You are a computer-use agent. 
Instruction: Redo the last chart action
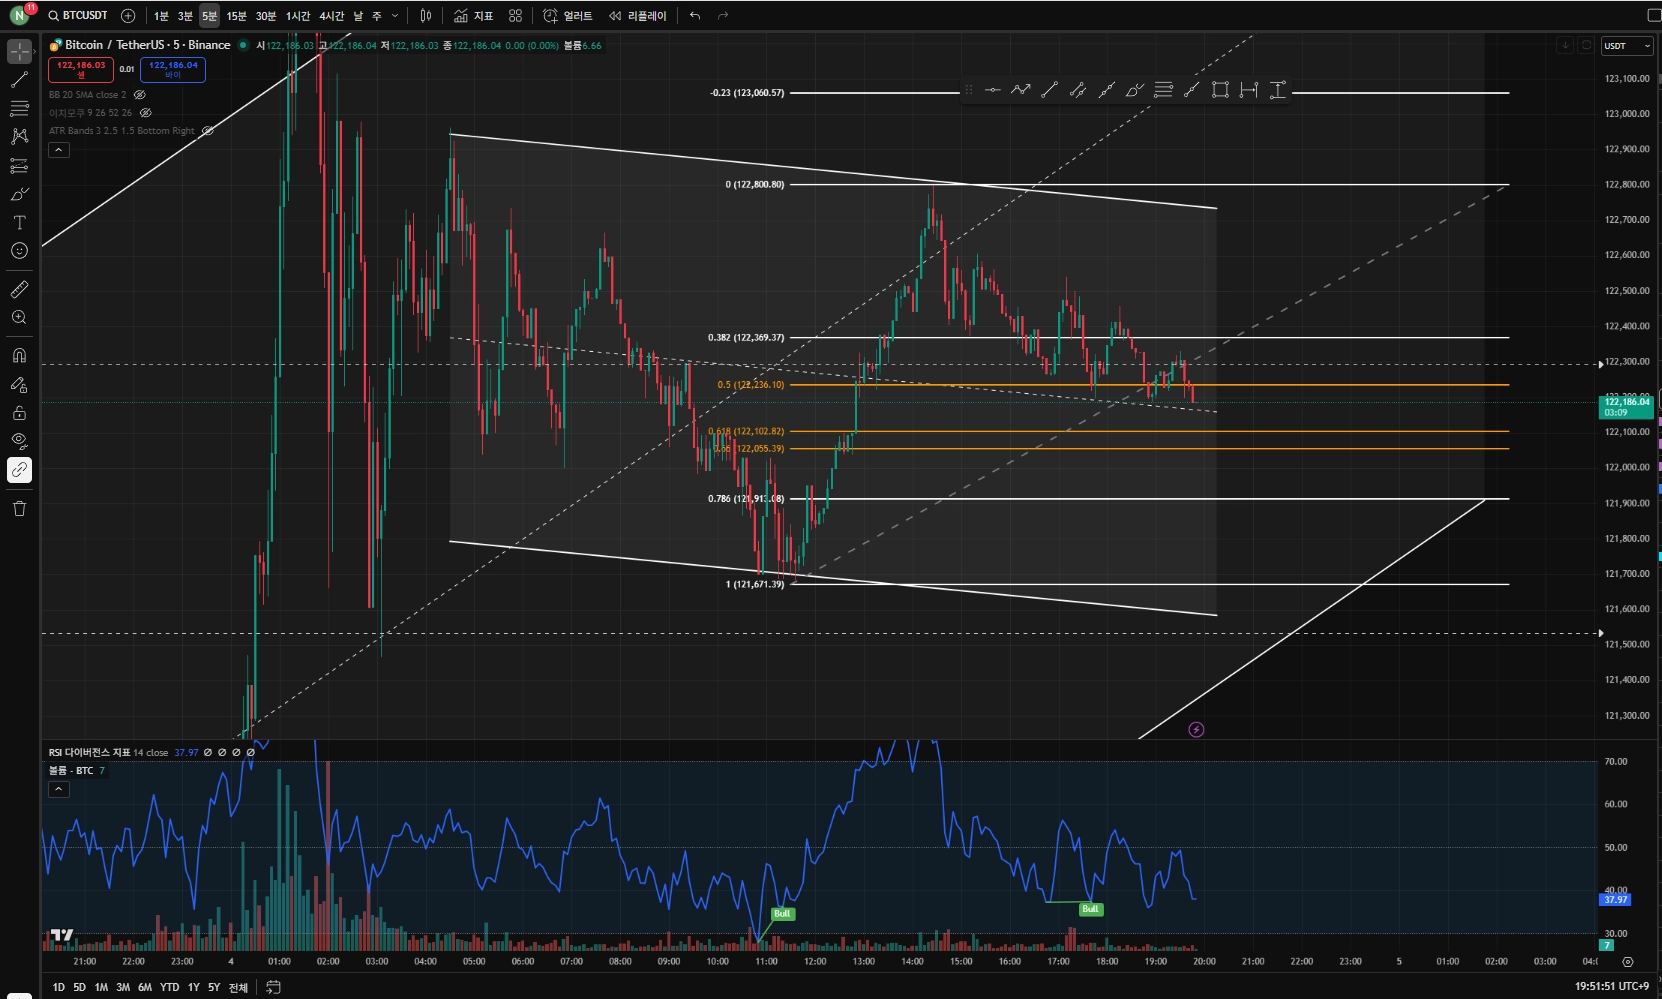723,15
